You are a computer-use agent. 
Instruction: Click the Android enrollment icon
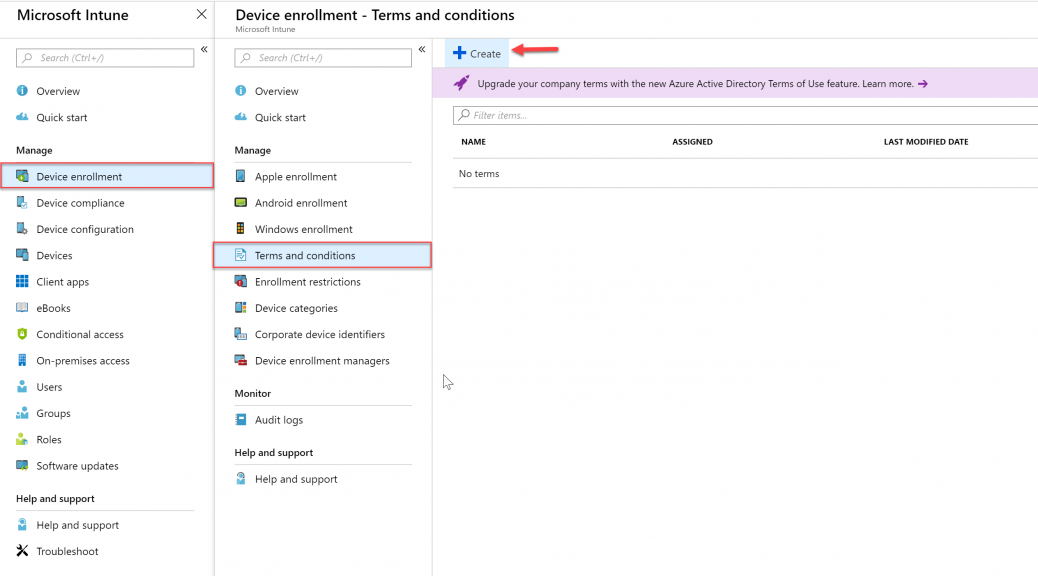click(241, 203)
